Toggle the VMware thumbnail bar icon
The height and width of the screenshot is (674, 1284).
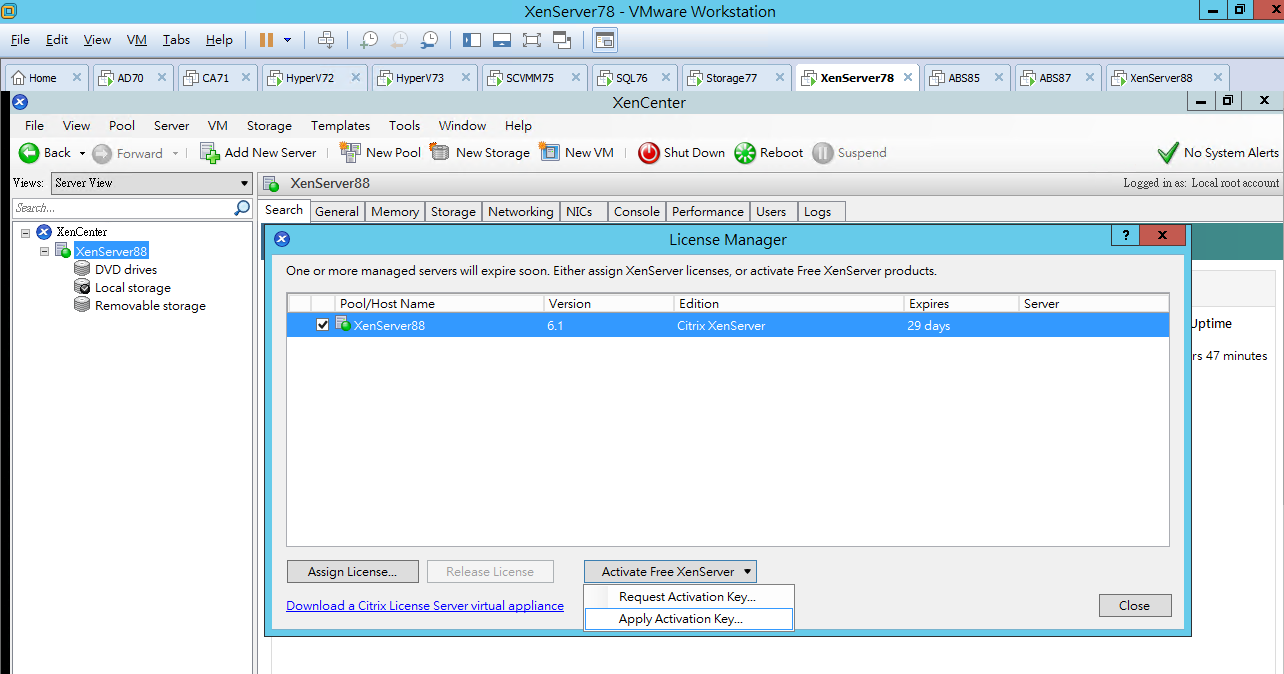502,40
